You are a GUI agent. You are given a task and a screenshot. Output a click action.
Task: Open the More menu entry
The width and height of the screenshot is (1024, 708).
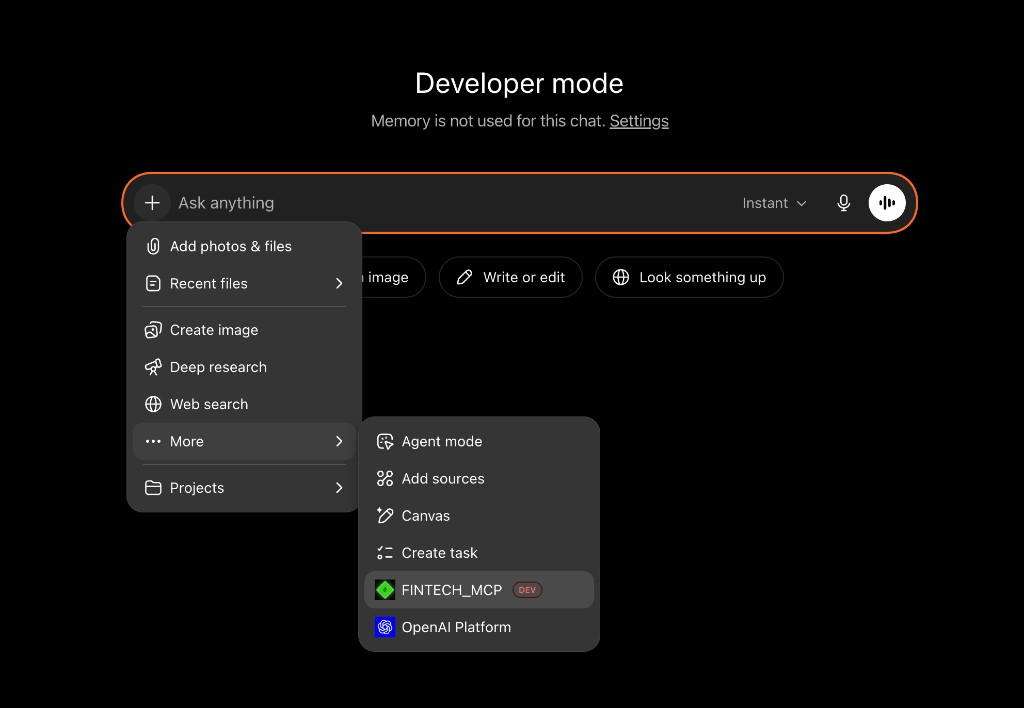coord(244,442)
